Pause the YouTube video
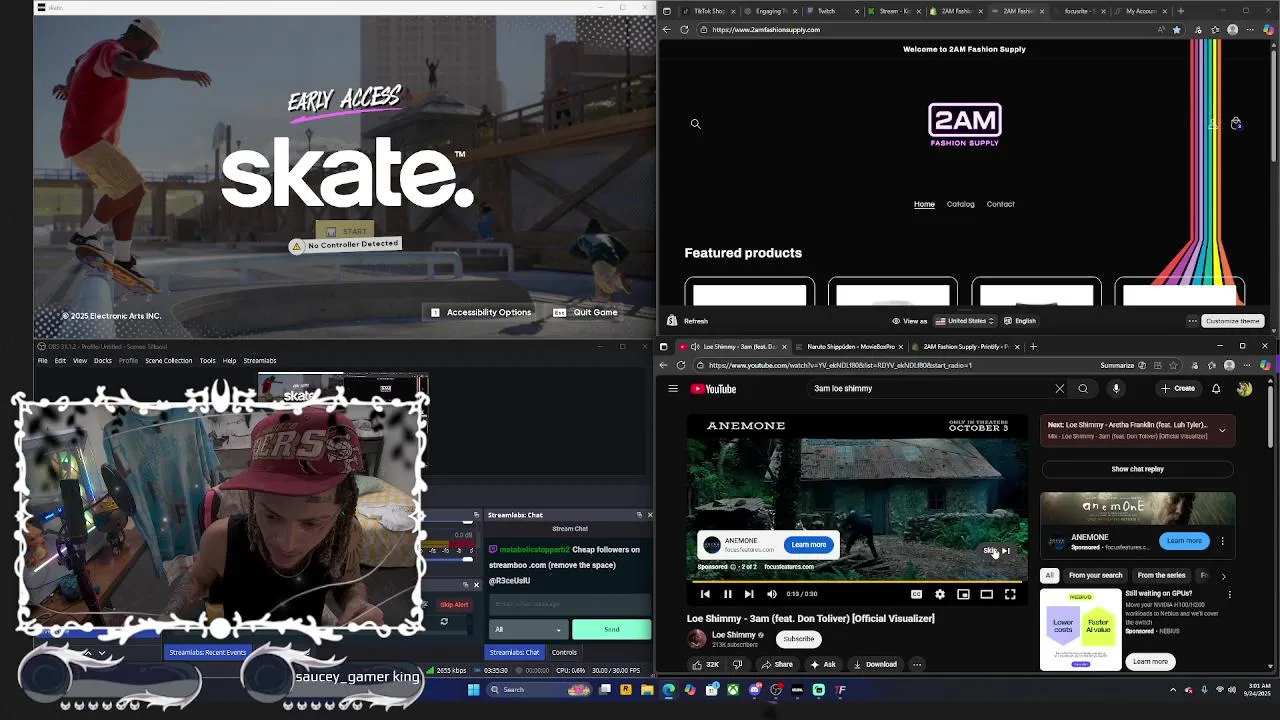The height and width of the screenshot is (720, 1280). 728,594
